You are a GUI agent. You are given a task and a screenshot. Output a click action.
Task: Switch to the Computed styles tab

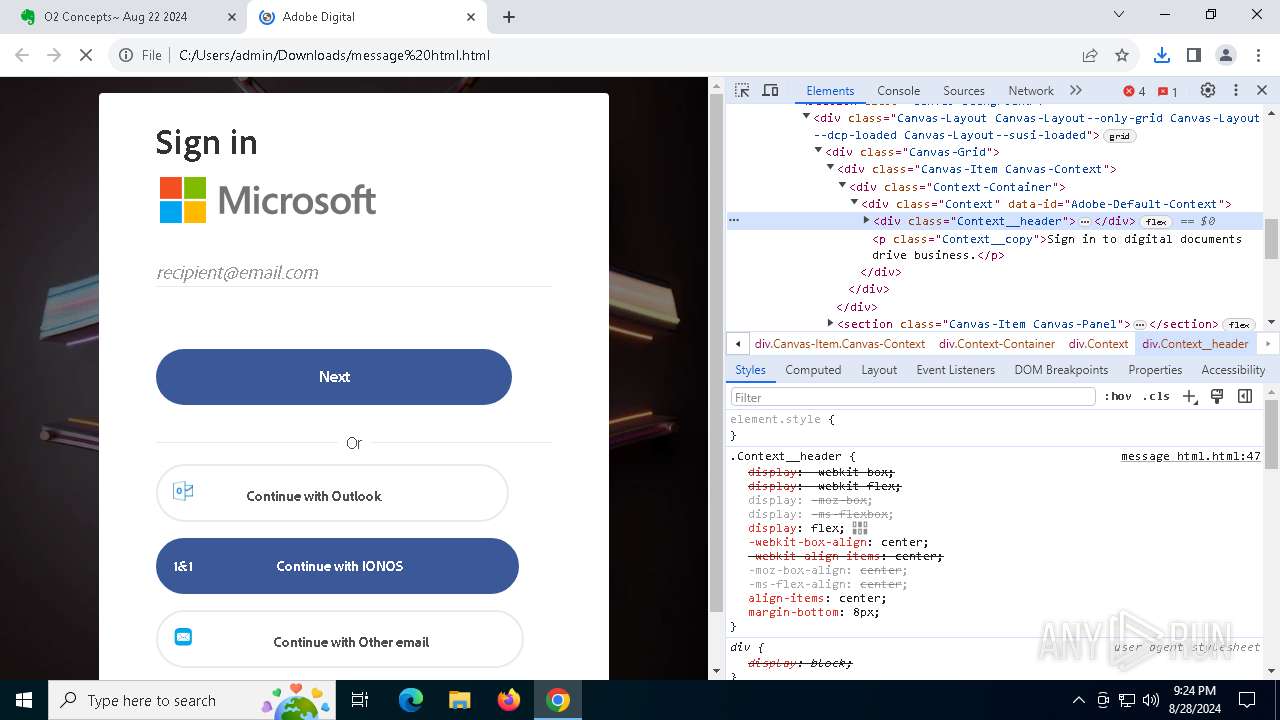(x=813, y=370)
